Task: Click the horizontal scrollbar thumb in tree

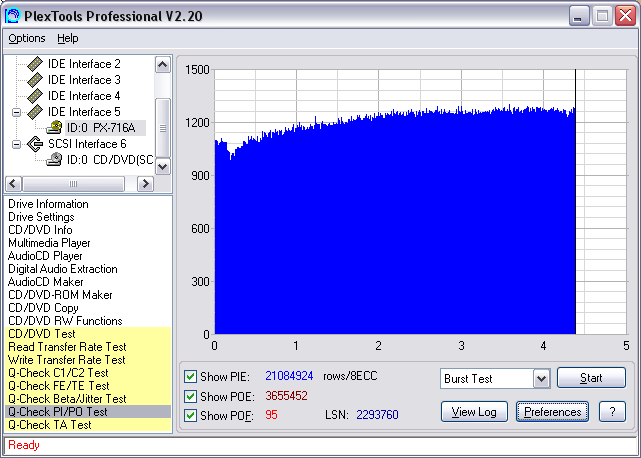Action: [x=74, y=184]
